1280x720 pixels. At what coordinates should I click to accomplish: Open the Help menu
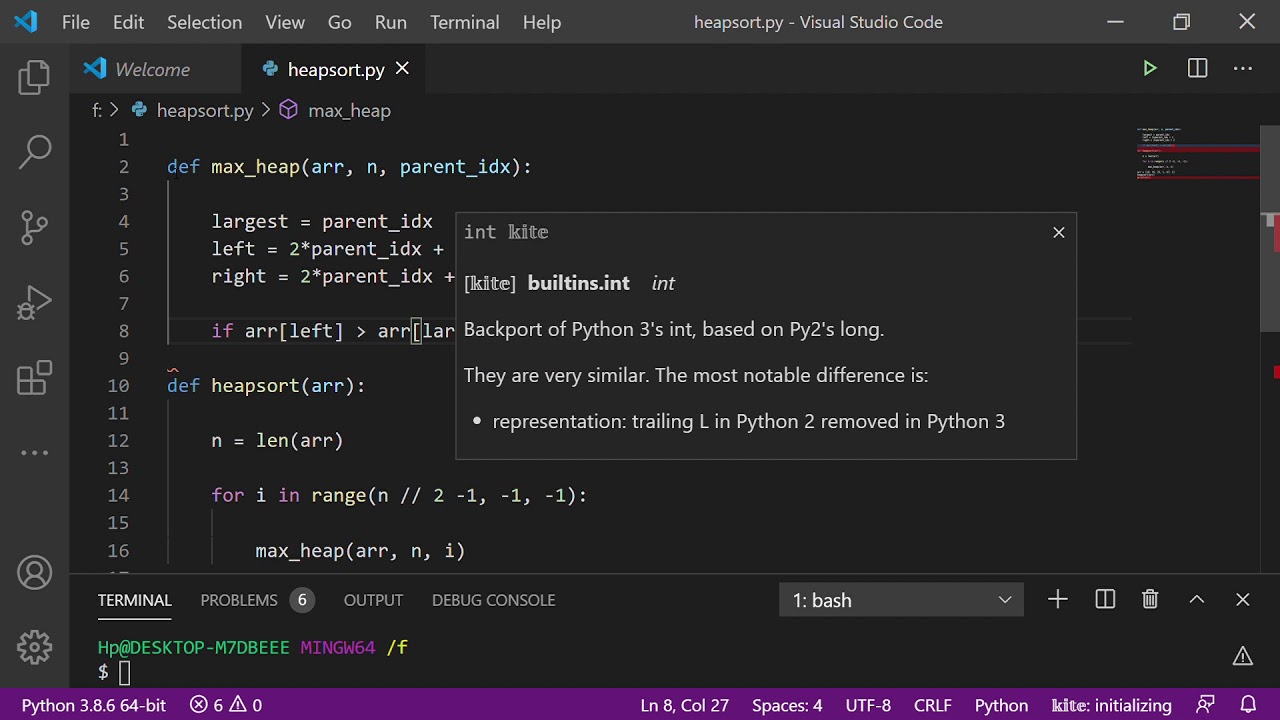coord(542,22)
